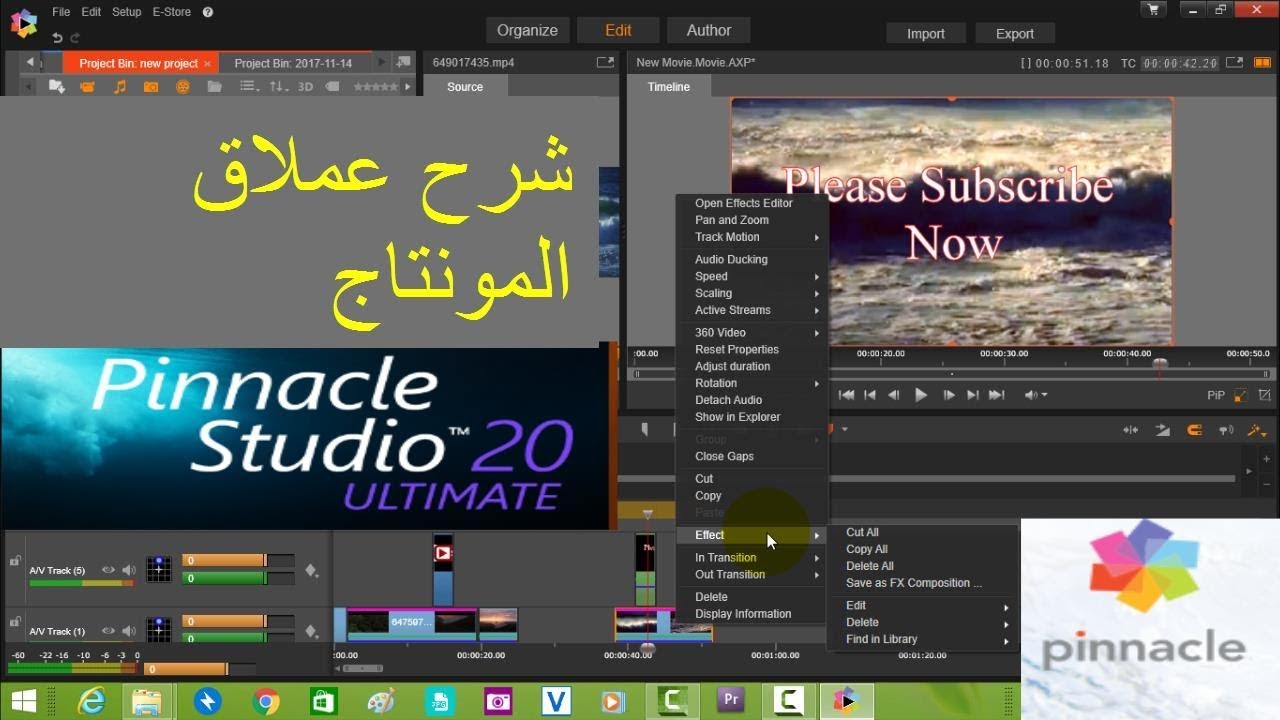1280x720 pixels.
Task: Click the shopping cart icon in title bar
Action: tap(1153, 10)
